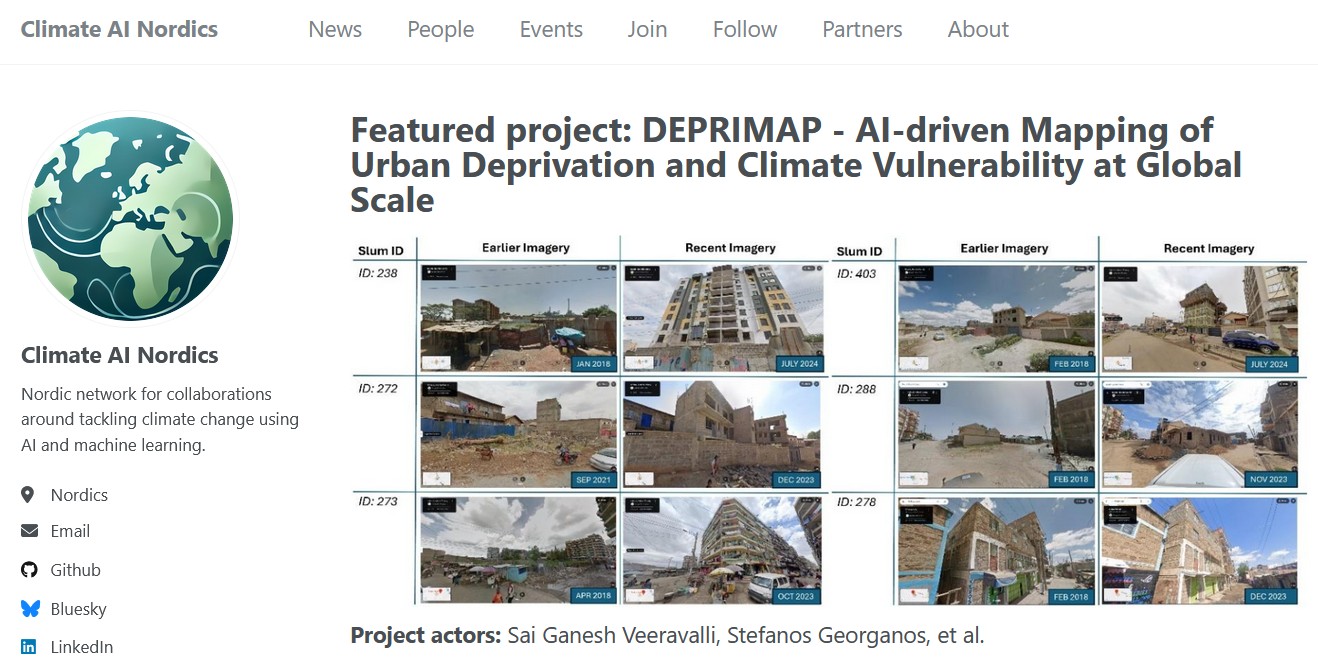Open the Events navigation link
The height and width of the screenshot is (662, 1318).
(551, 30)
